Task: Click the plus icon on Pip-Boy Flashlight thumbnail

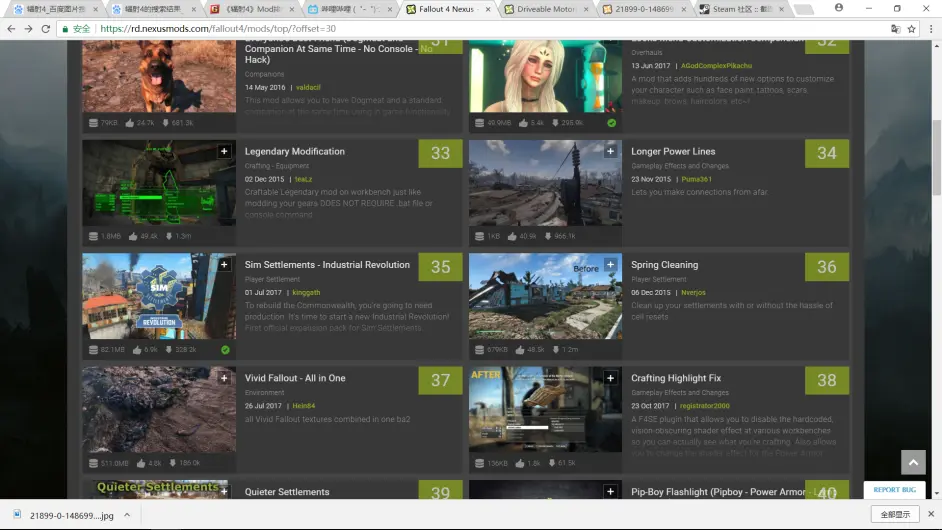Action: (x=610, y=492)
